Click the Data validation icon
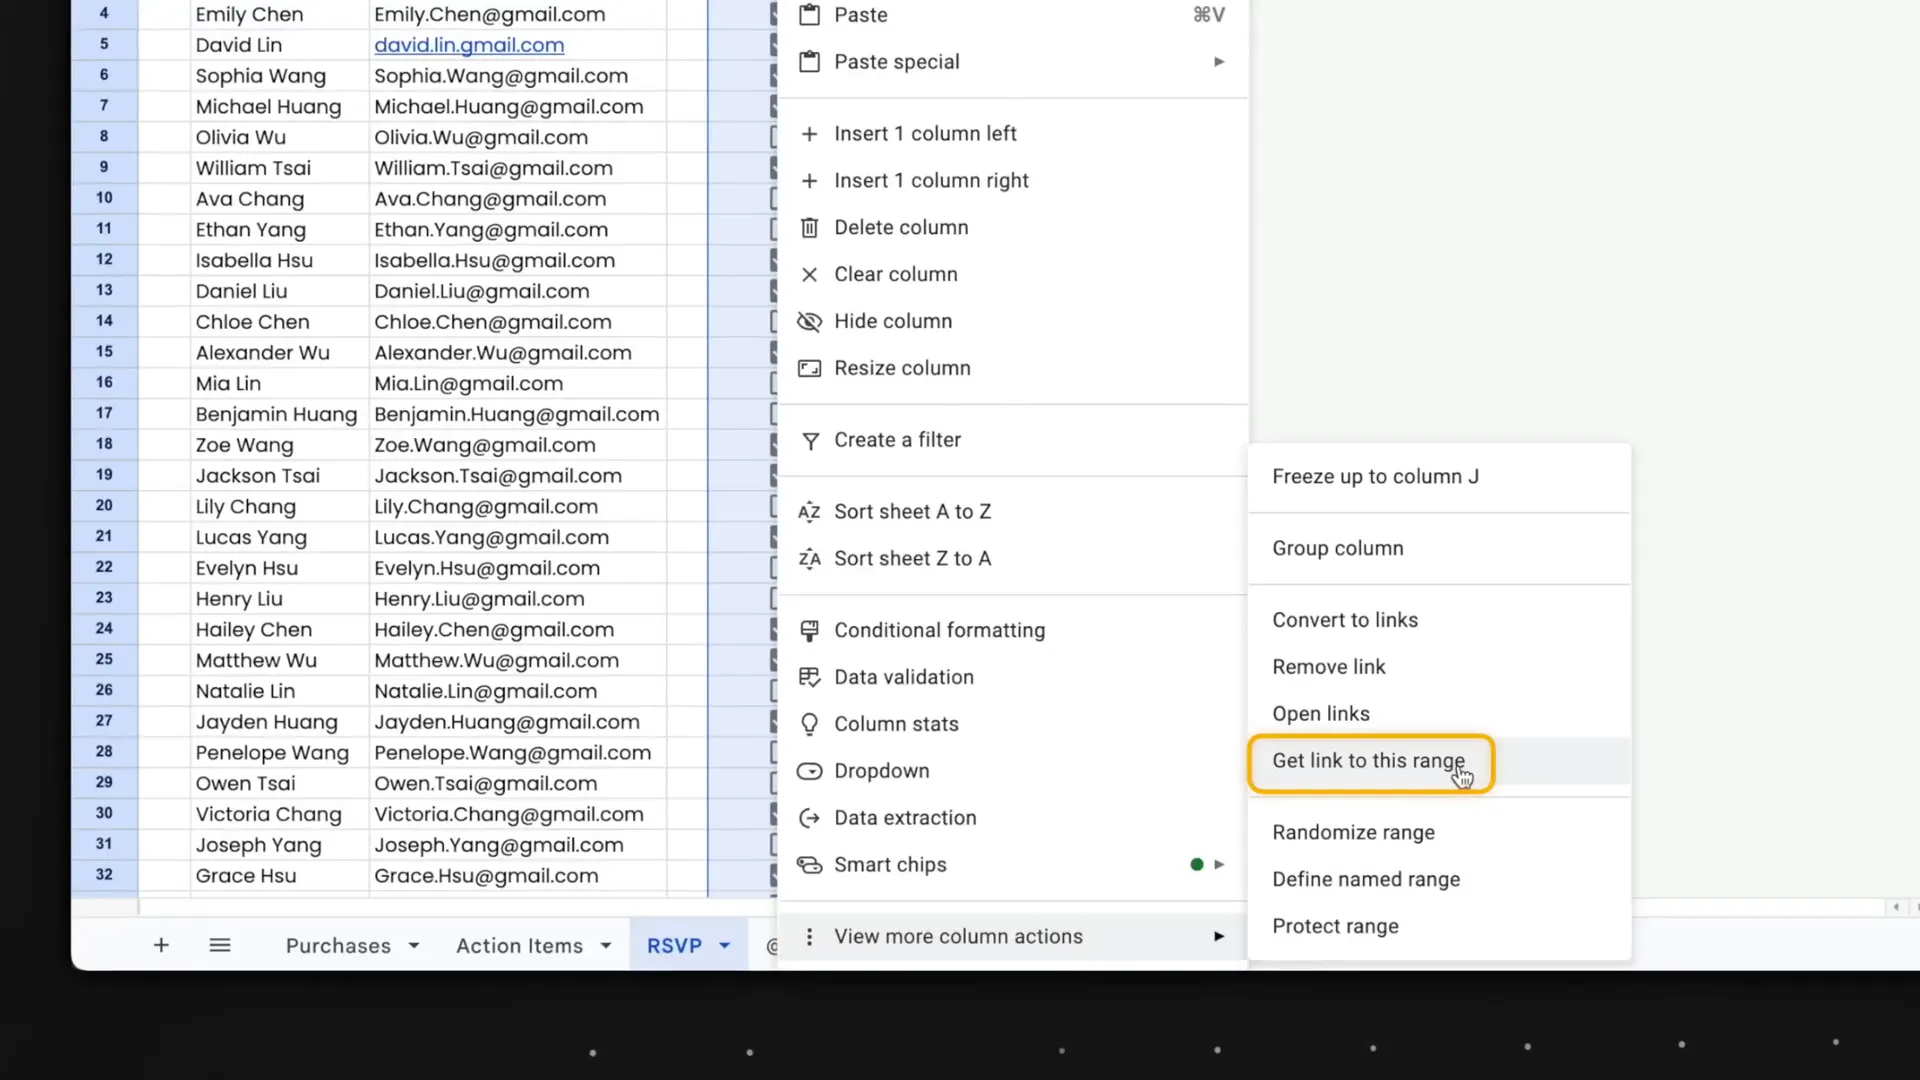1920x1080 pixels. pyautogui.click(x=810, y=677)
